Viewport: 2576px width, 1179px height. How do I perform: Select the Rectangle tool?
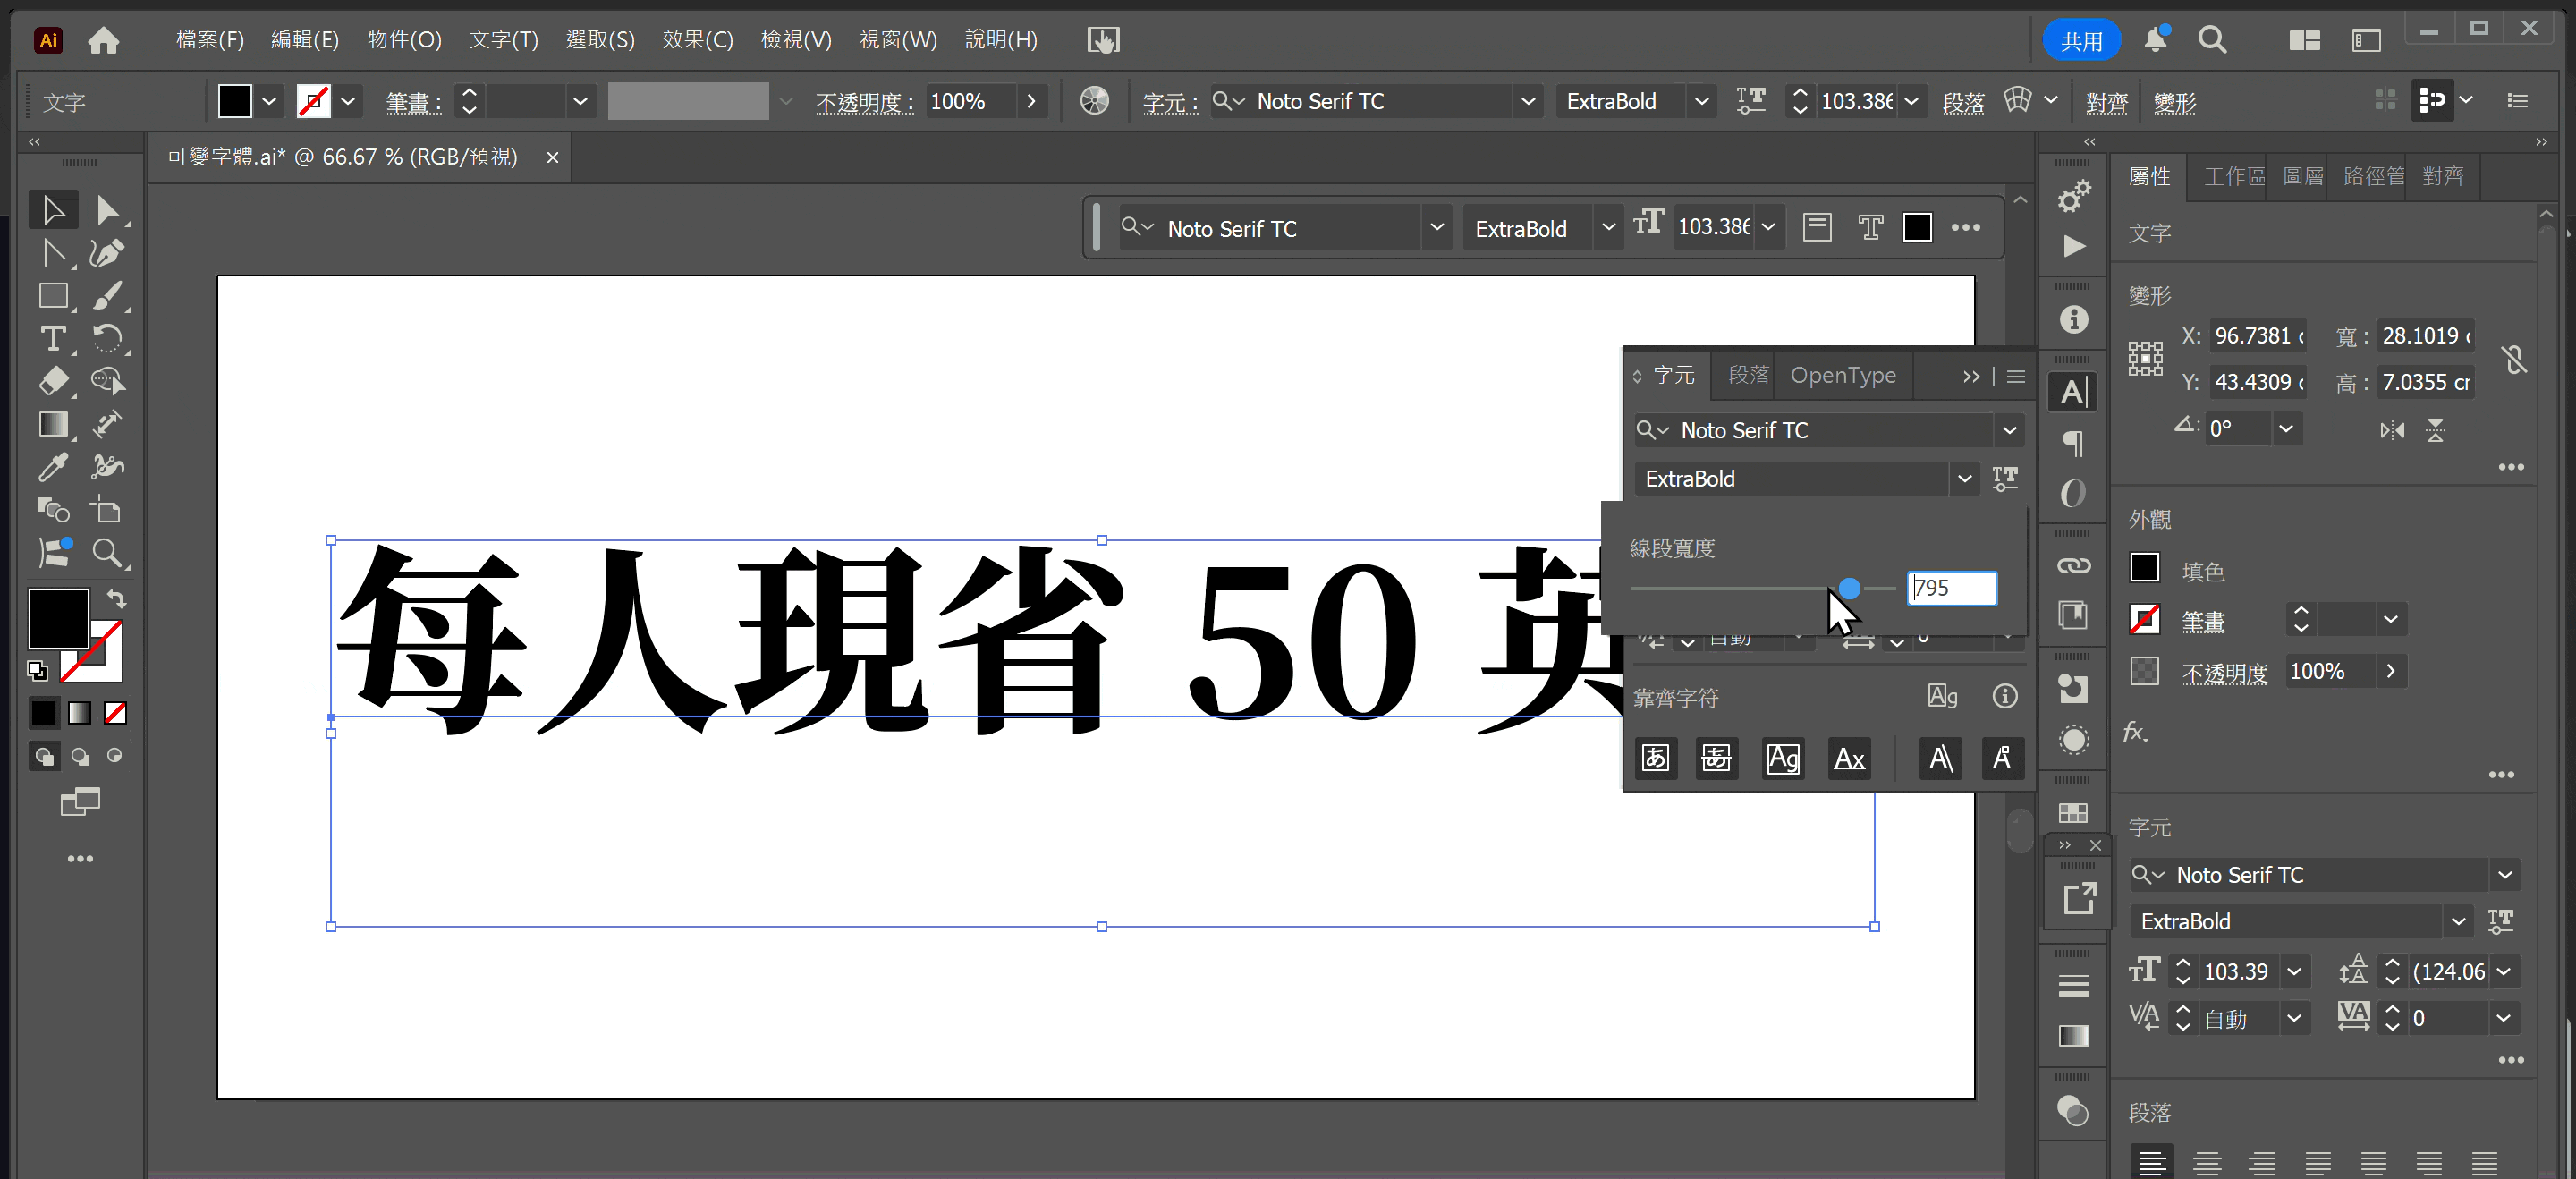[53, 296]
